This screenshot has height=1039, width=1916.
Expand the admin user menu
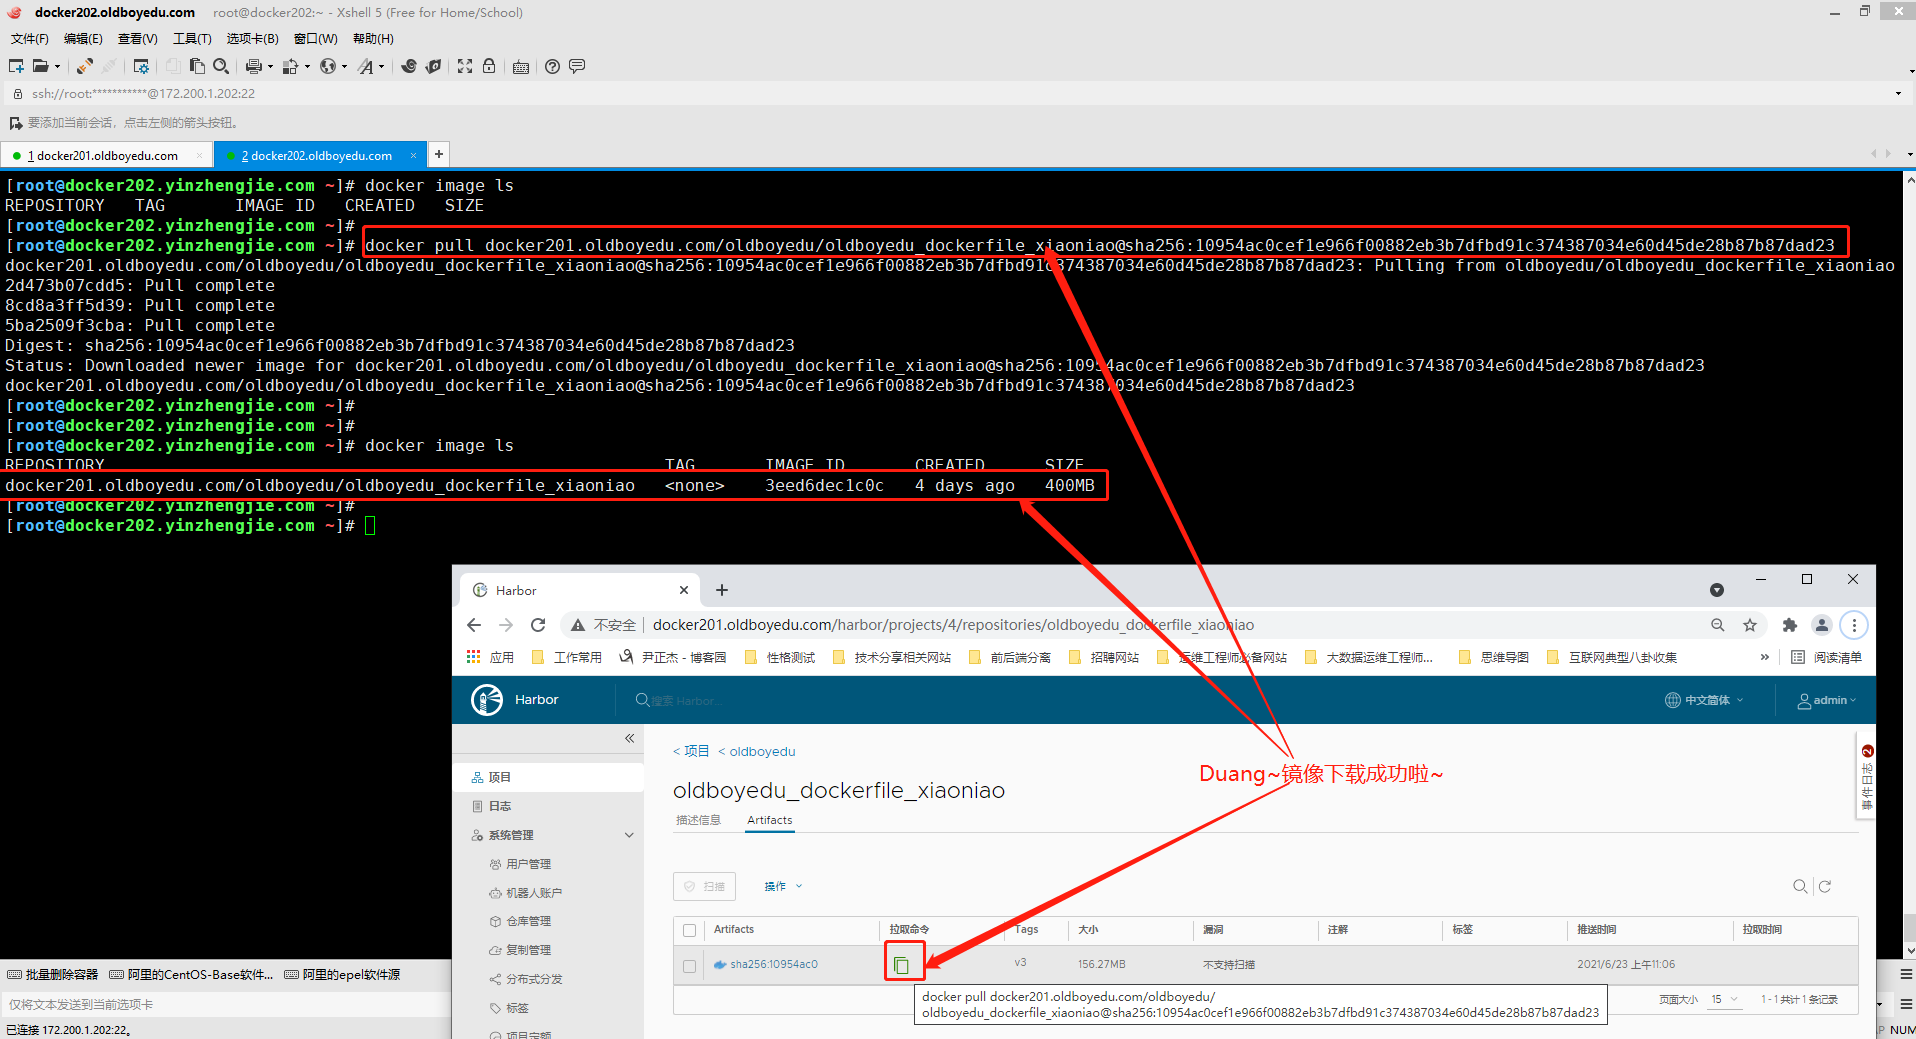coord(1826,700)
